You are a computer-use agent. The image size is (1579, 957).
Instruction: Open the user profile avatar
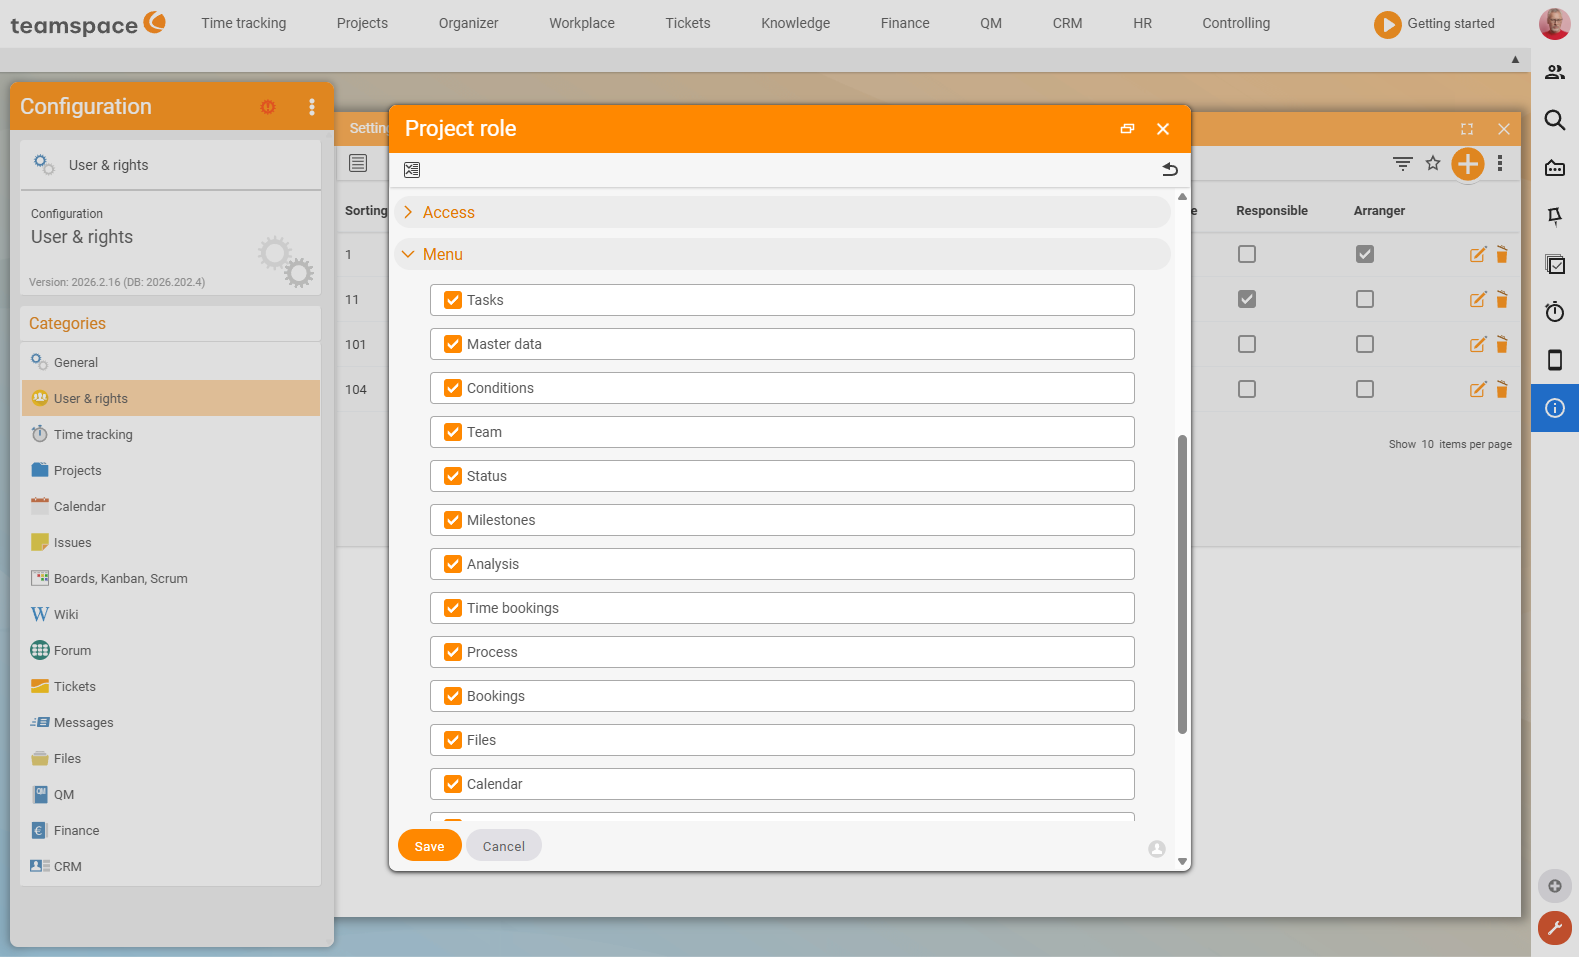(1554, 24)
